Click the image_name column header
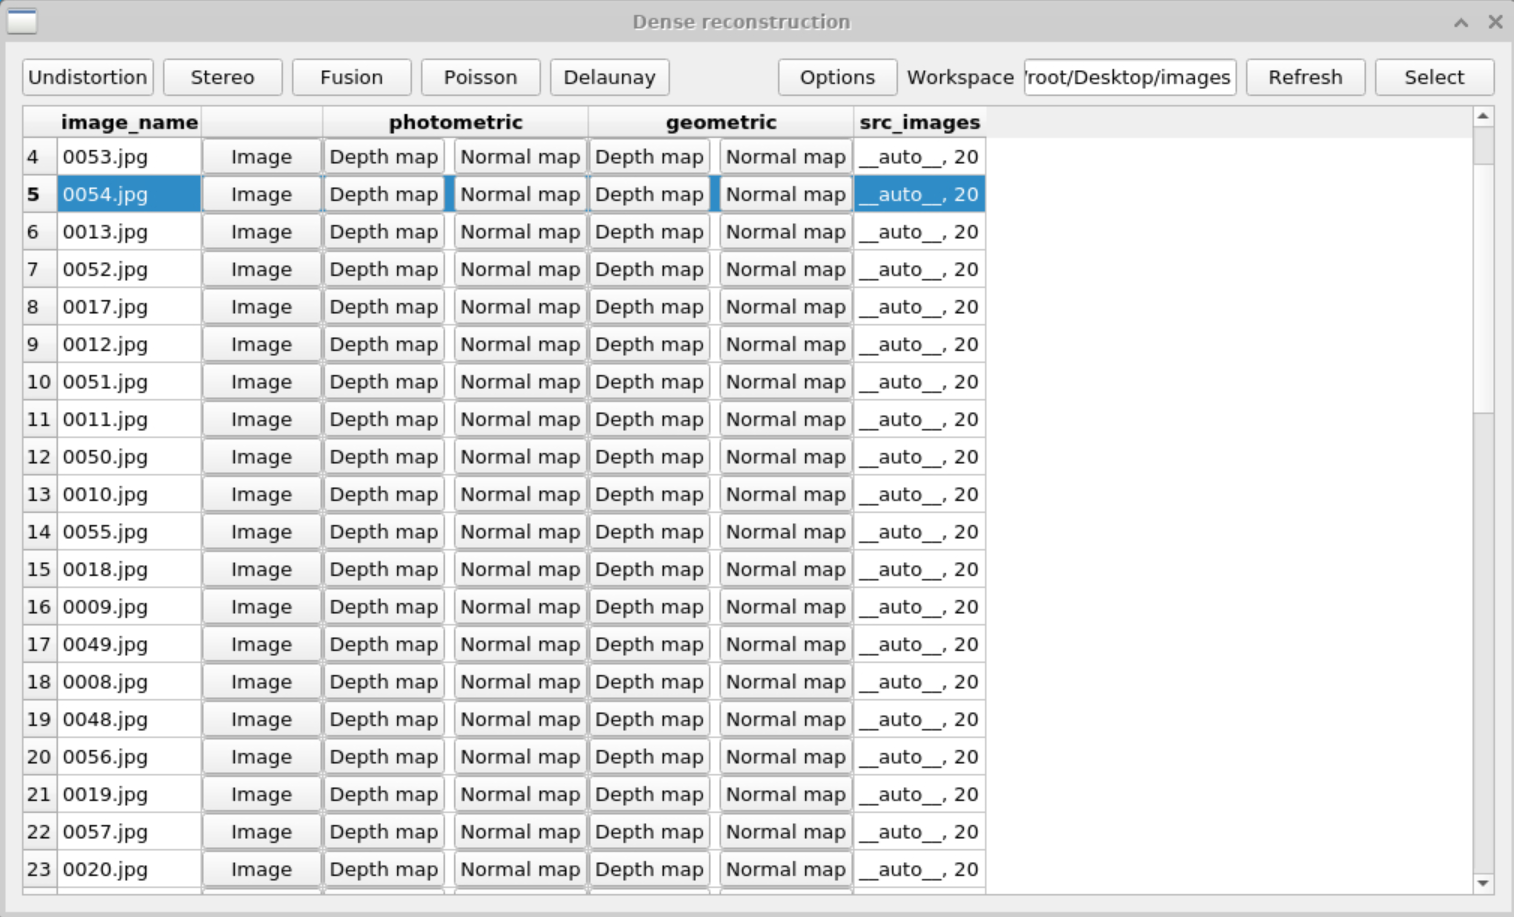The width and height of the screenshot is (1514, 917). point(129,122)
